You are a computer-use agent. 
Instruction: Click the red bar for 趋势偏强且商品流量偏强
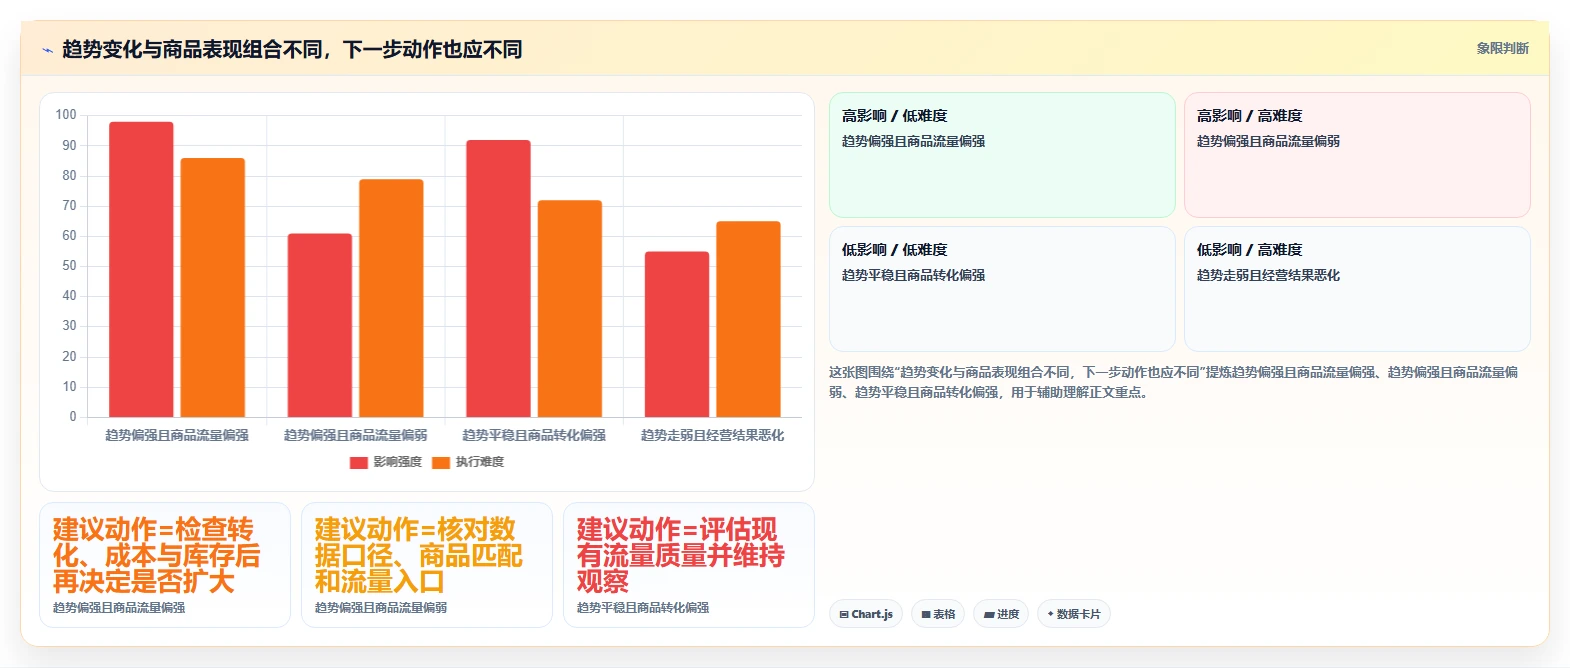click(141, 269)
